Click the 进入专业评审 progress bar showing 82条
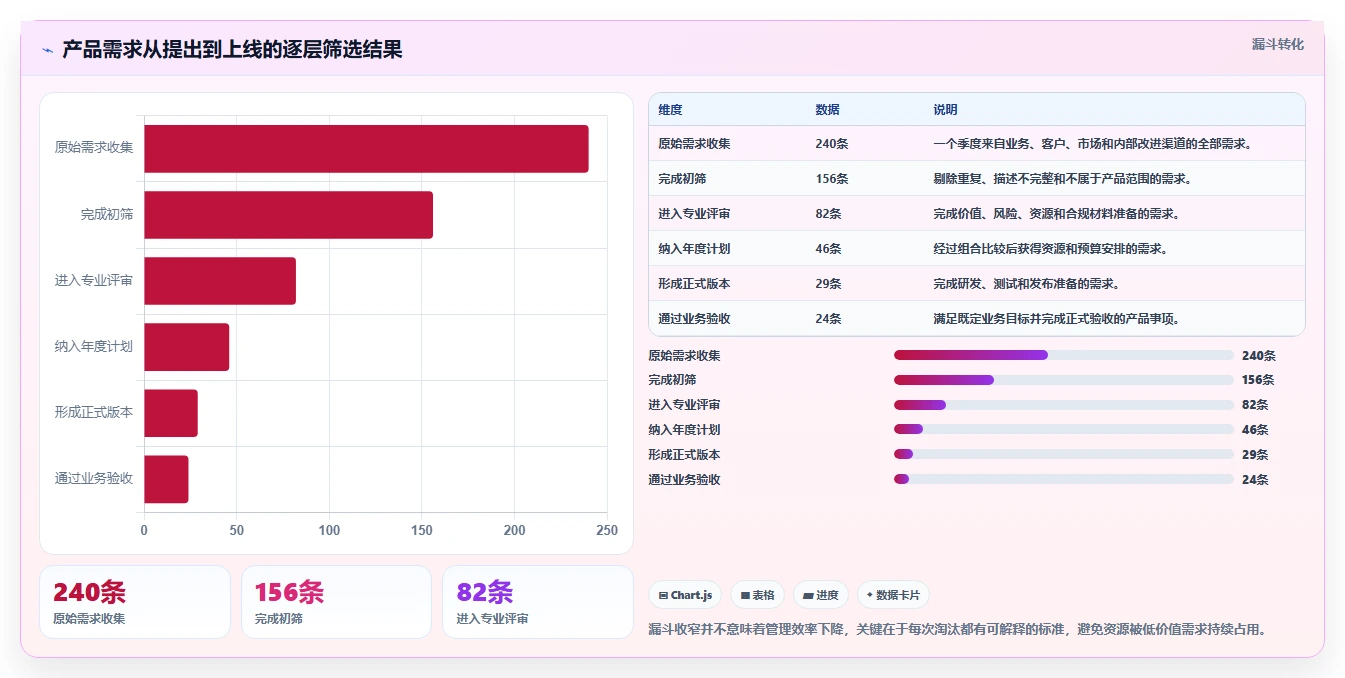Viewport: 1345px width, 678px height. (x=1064, y=405)
